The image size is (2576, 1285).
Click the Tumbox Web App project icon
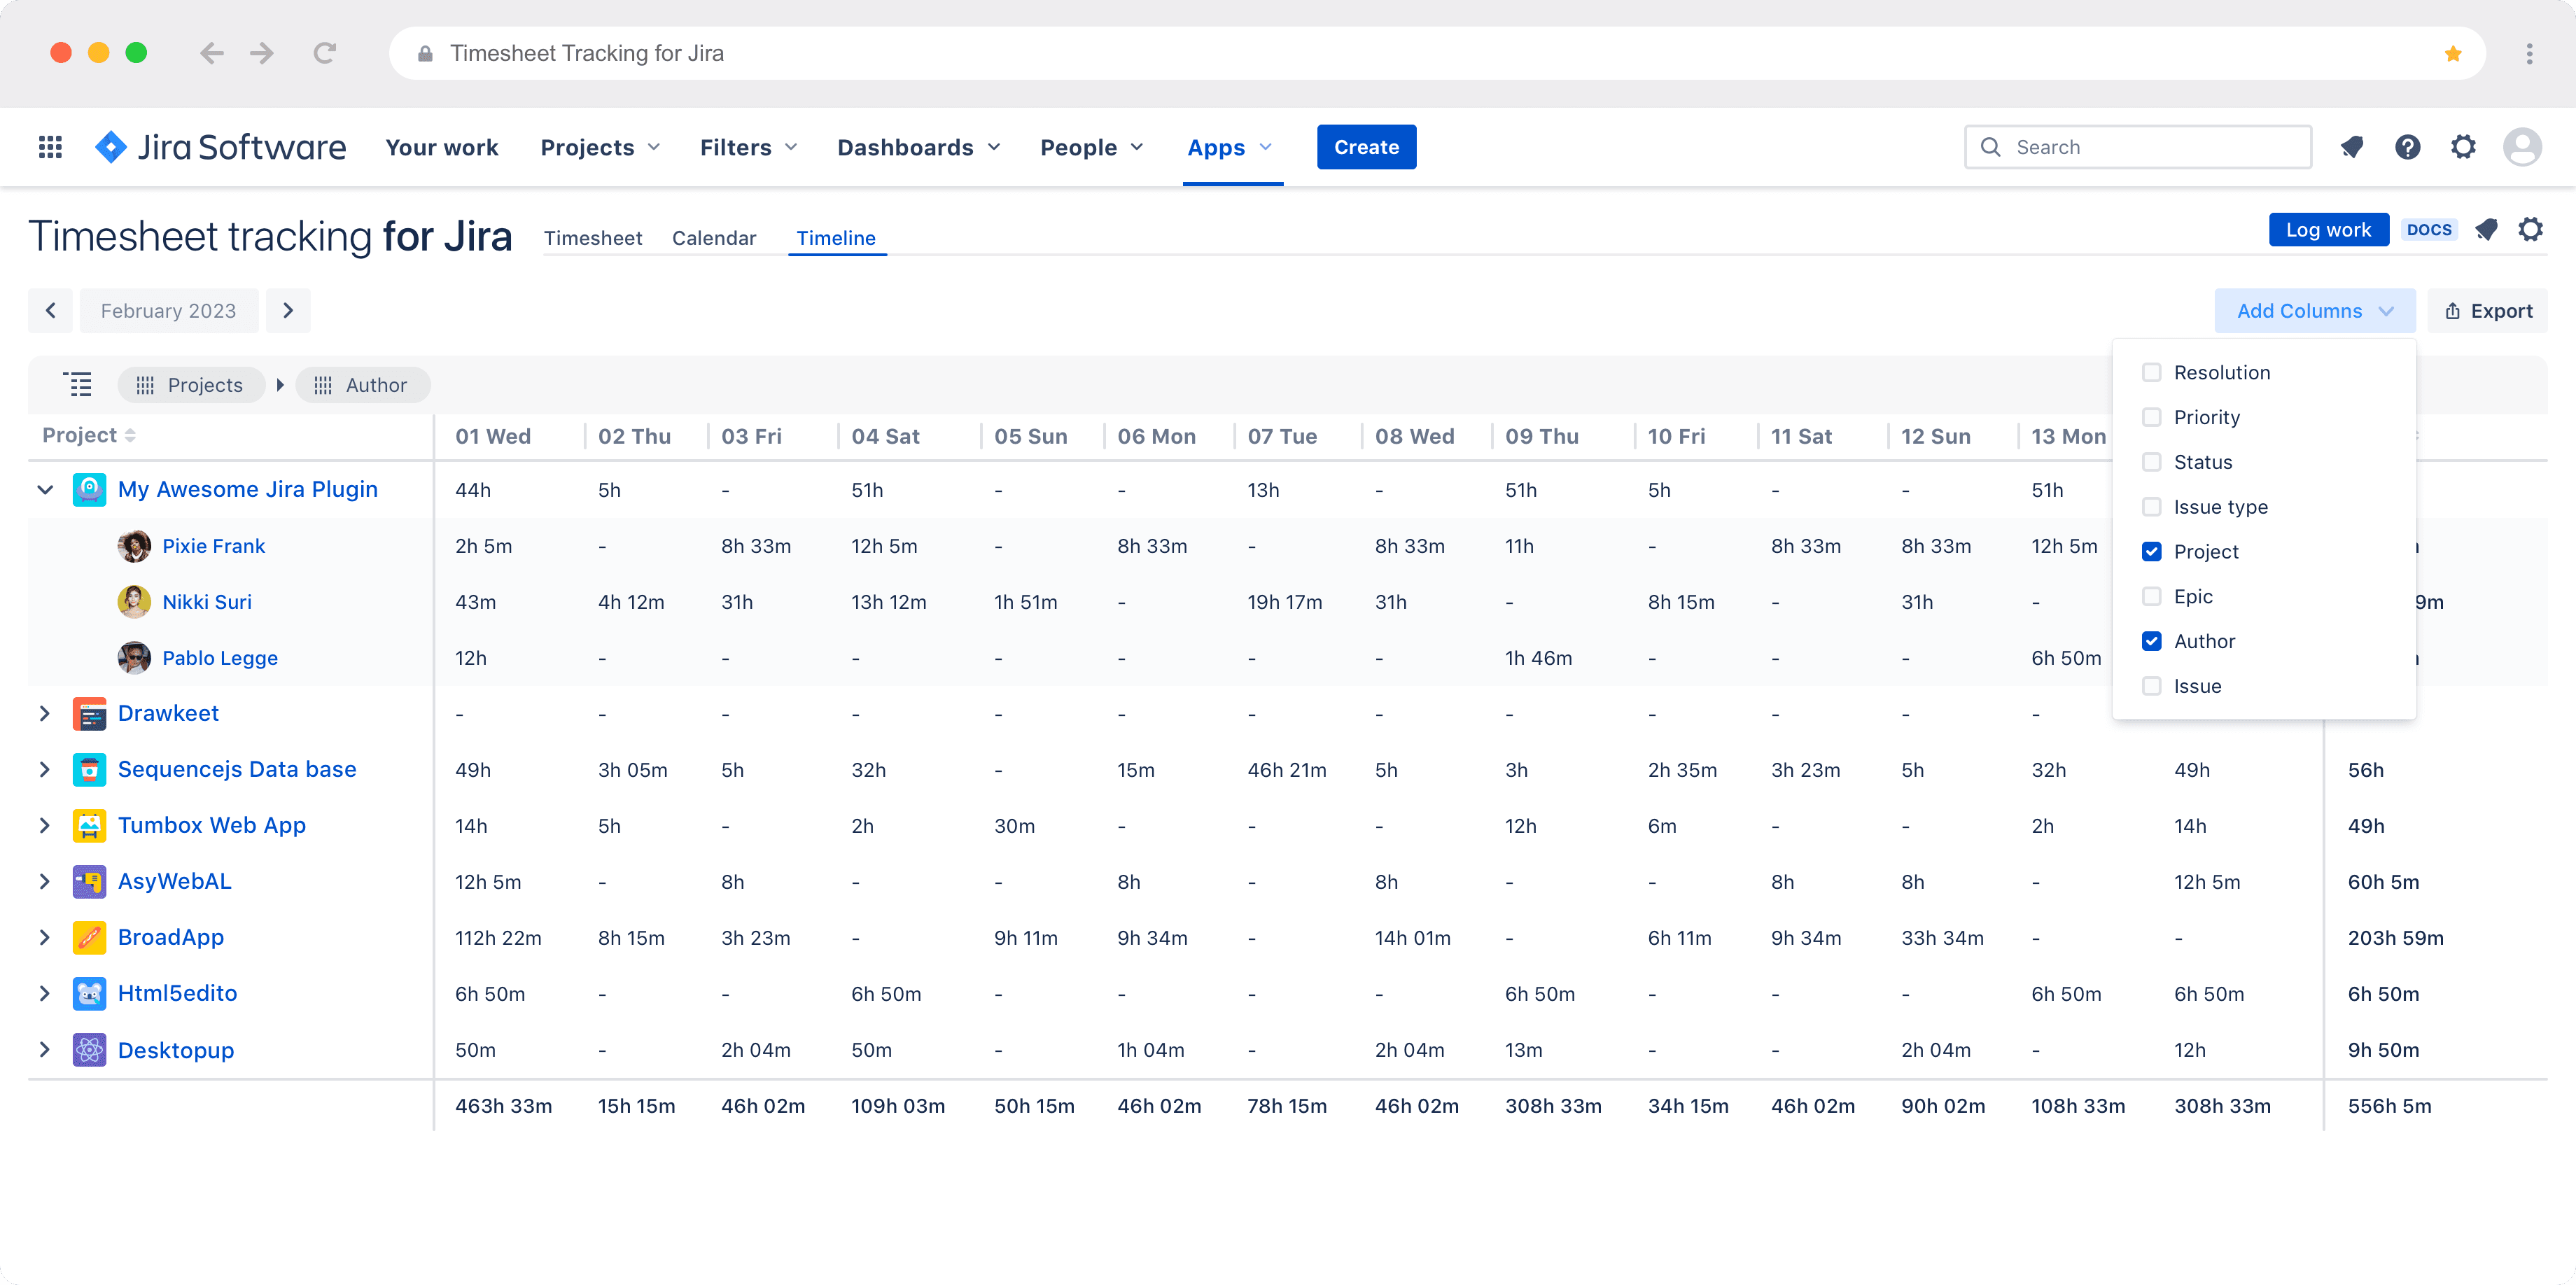[89, 826]
